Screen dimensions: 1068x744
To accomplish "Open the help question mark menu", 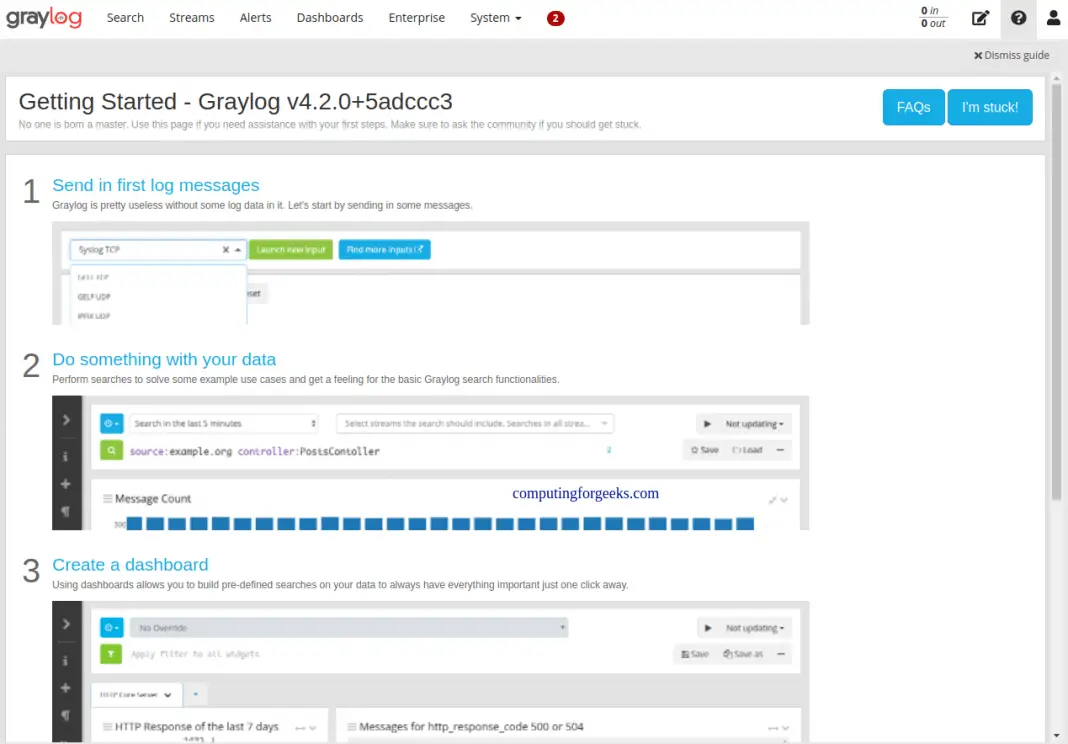I will point(1018,17).
